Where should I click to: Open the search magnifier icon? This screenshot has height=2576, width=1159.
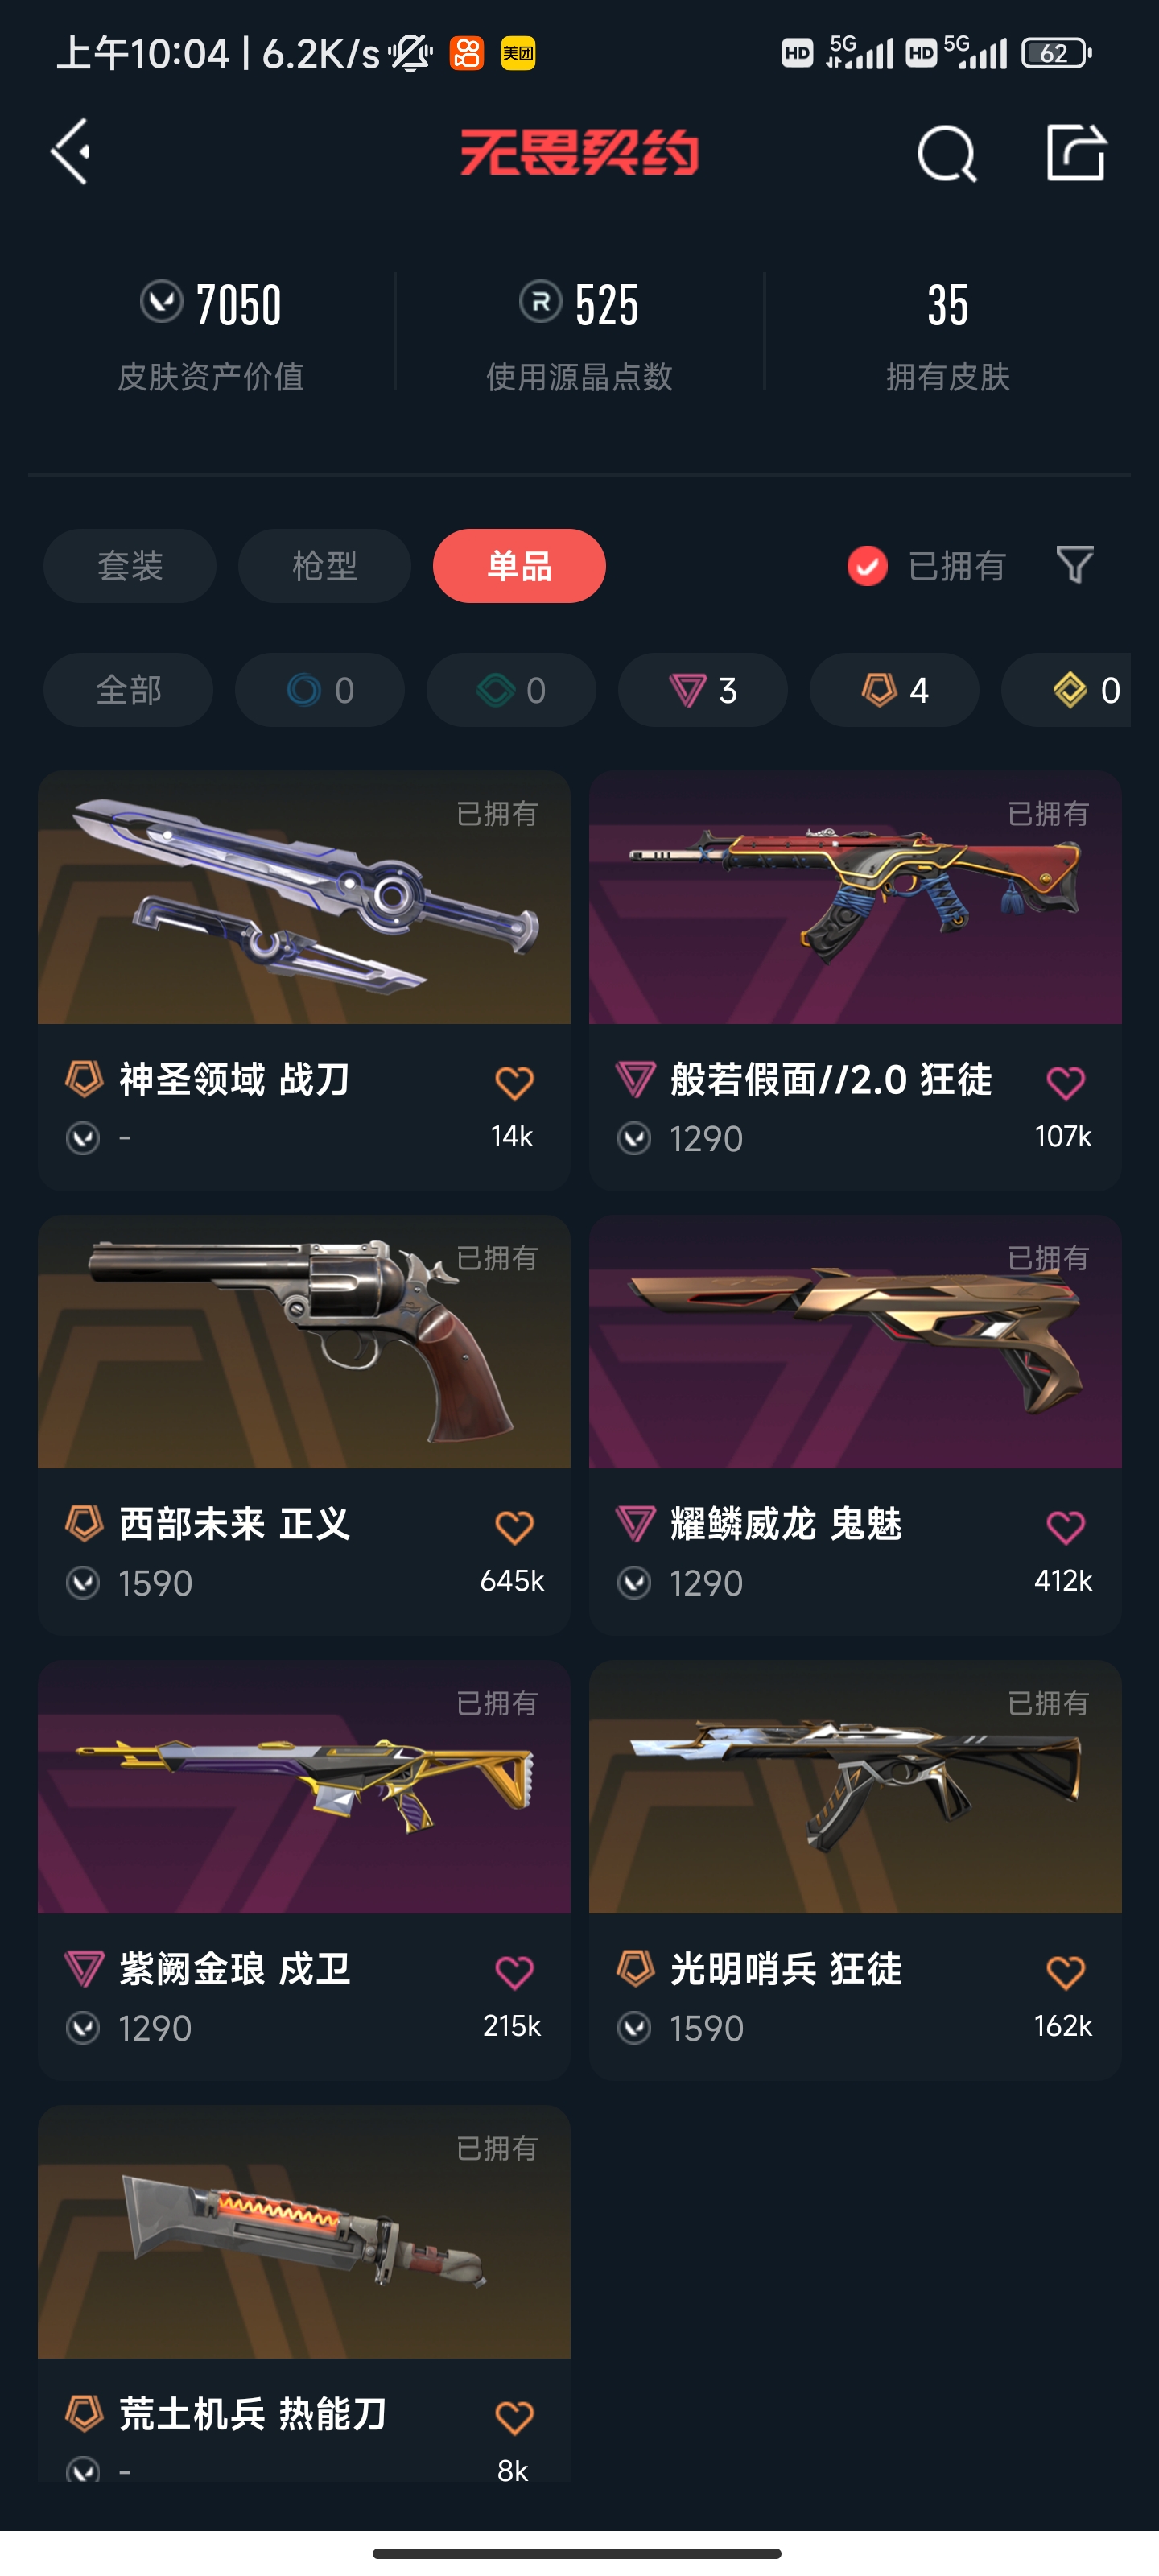(x=946, y=154)
